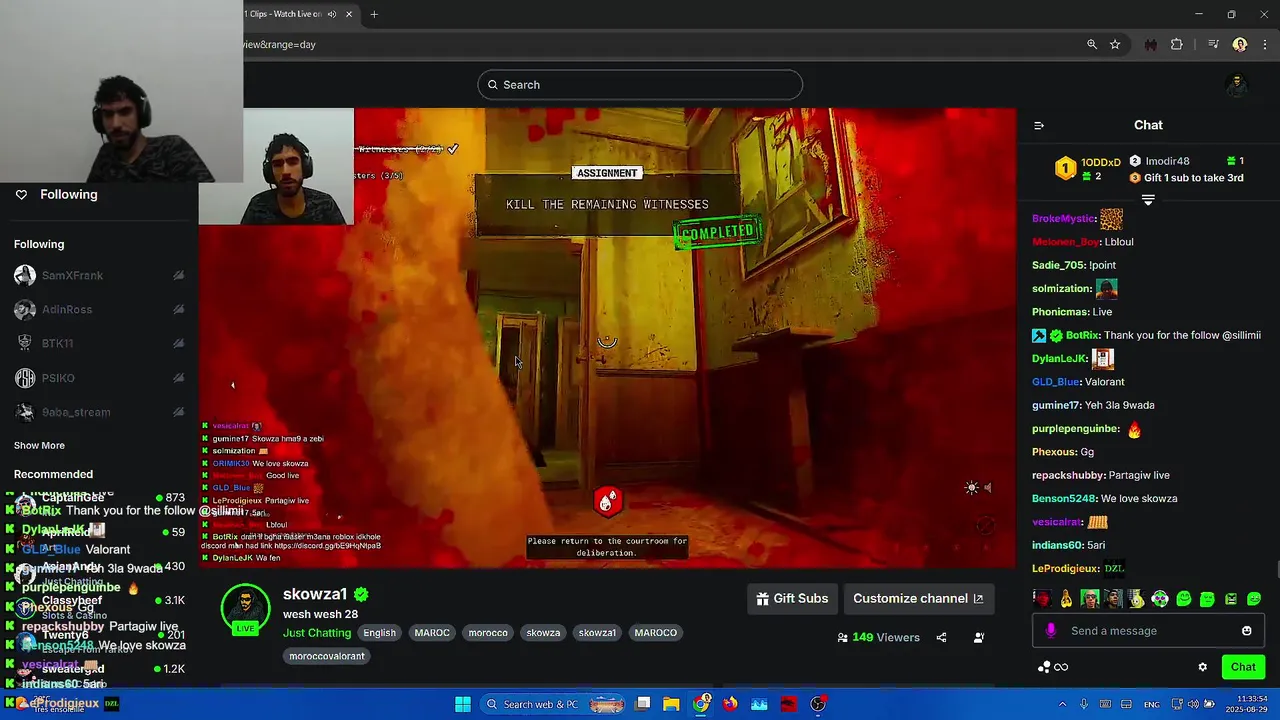The image size is (1280, 720).
Task: Click the user icon next to share
Action: (979, 638)
